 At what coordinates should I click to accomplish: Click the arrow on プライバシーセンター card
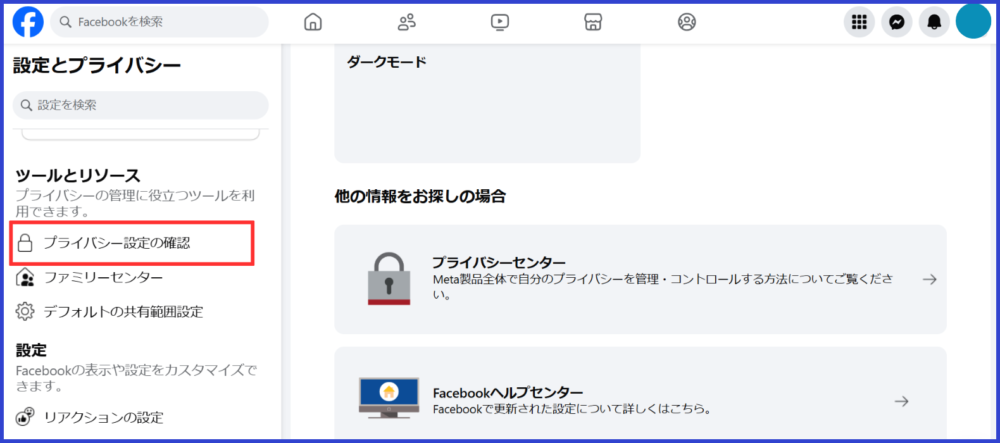coord(930,279)
